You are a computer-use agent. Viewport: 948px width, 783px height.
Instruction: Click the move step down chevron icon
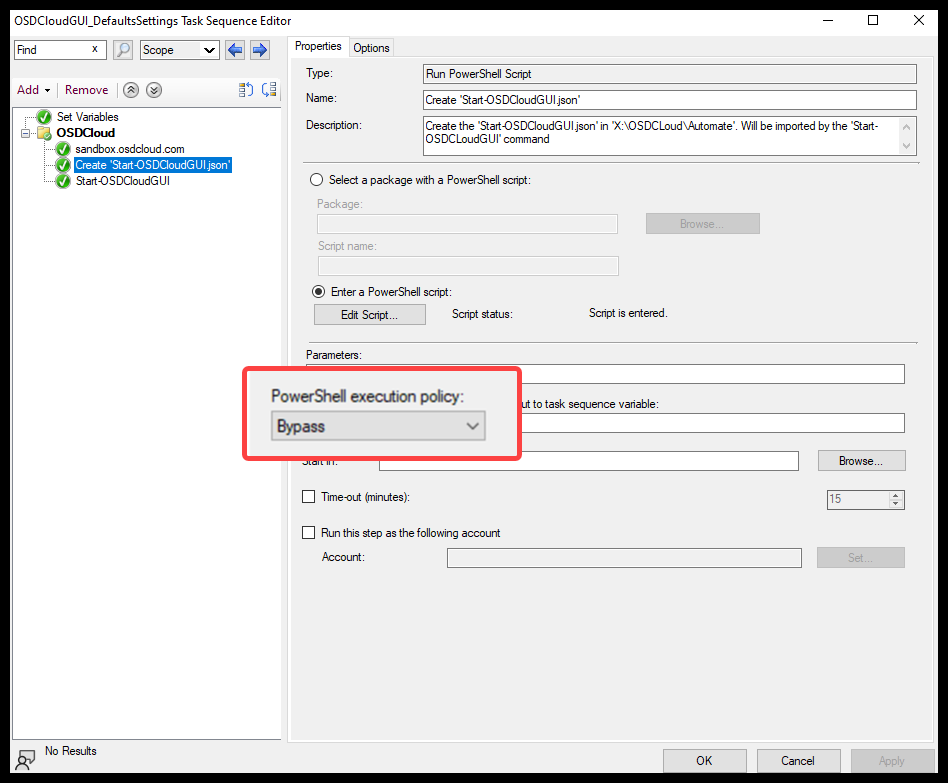tap(153, 90)
